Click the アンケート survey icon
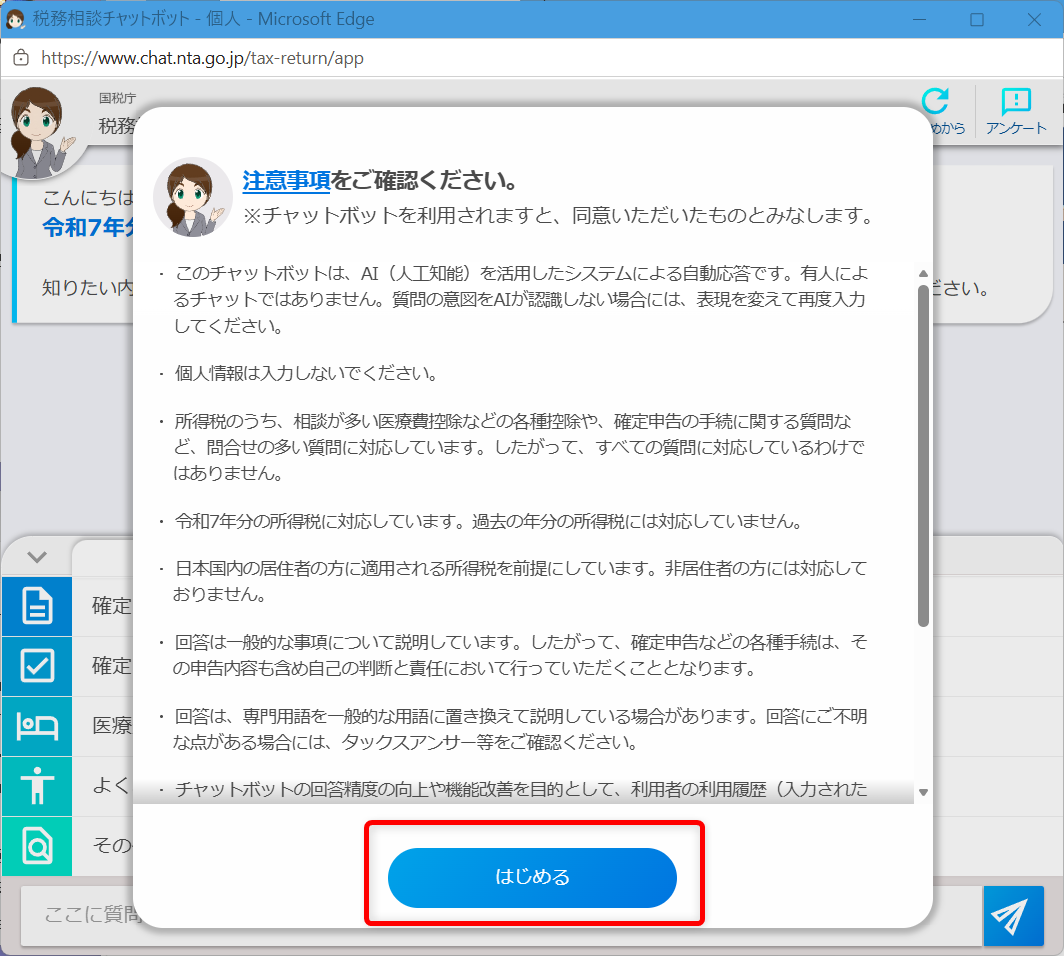1064x956 pixels. [x=1015, y=111]
